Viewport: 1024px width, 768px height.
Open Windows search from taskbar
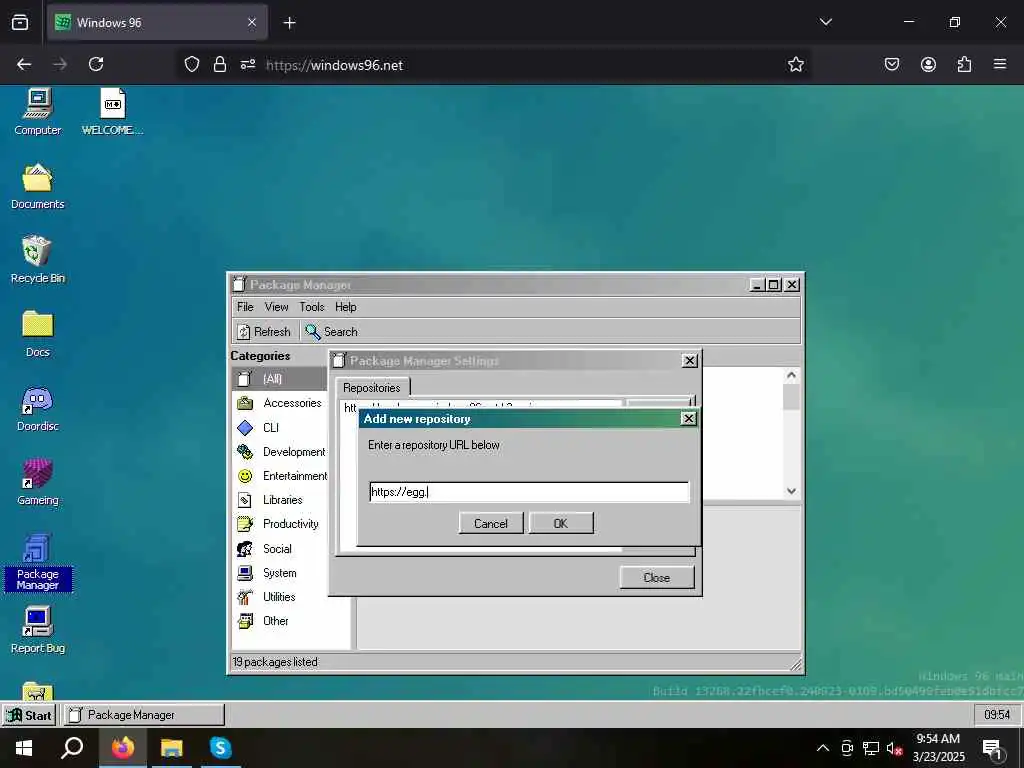pos(72,748)
